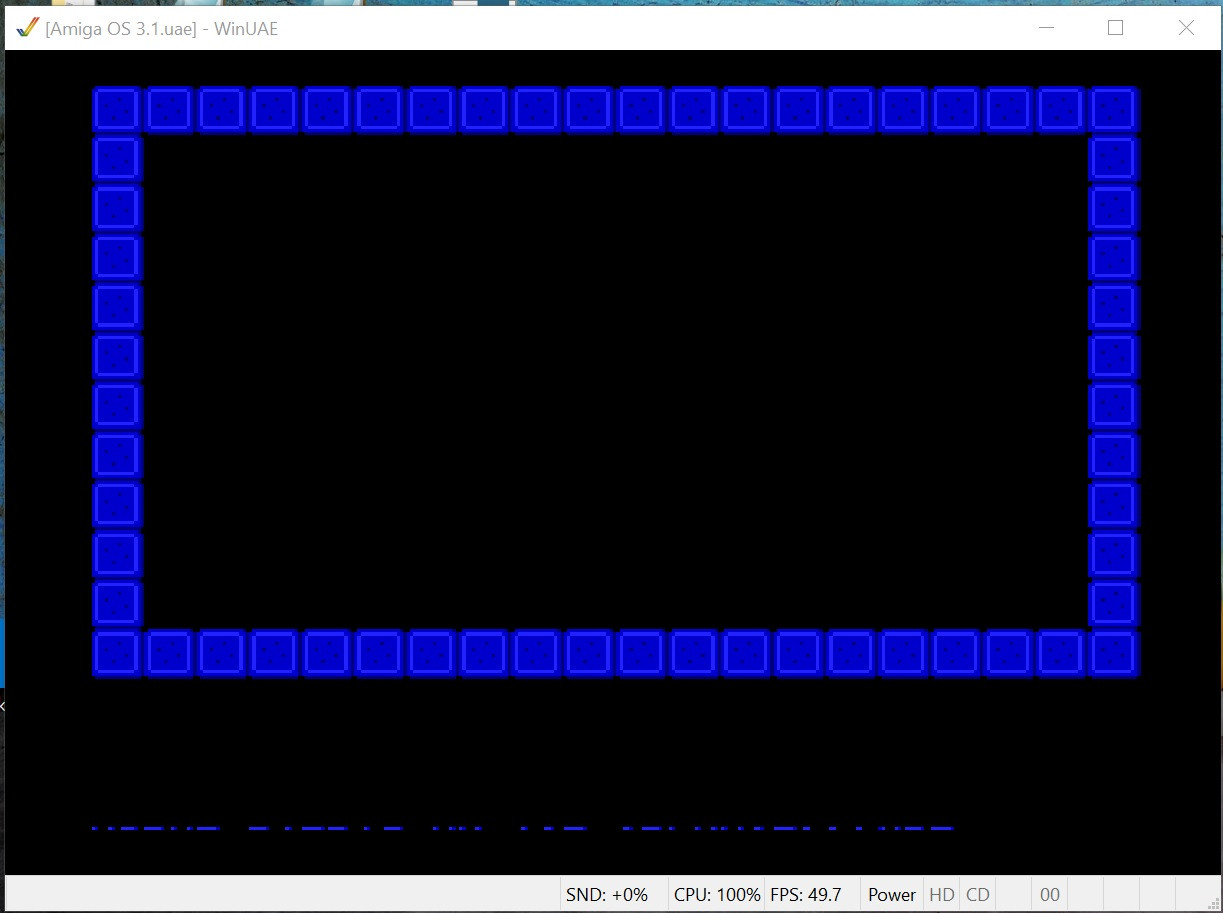Click the Power LED indicator in status bar

(891, 895)
